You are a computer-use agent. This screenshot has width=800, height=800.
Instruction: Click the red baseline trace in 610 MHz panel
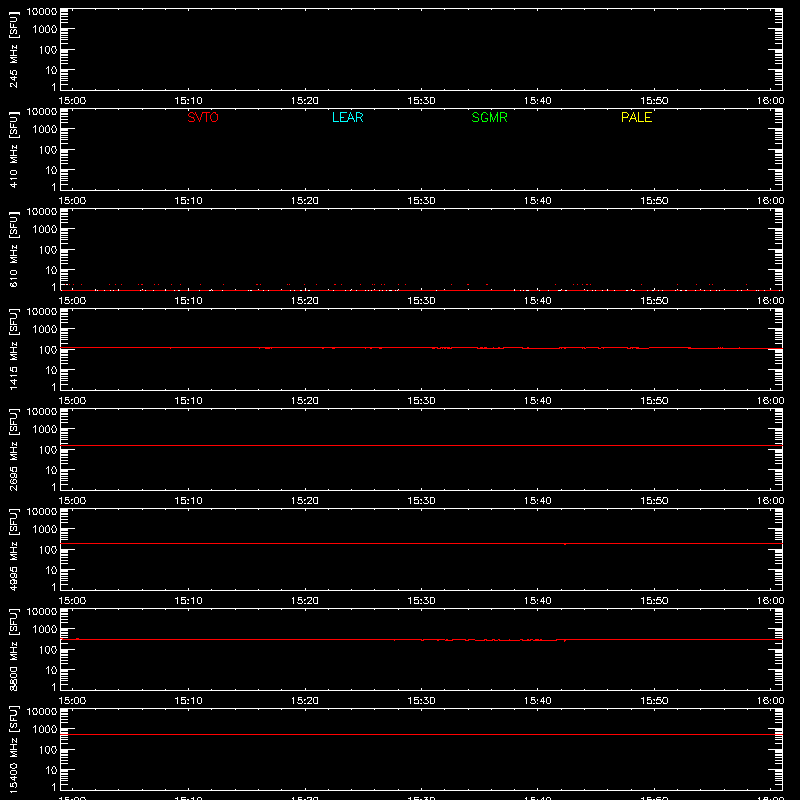[x=421, y=290]
